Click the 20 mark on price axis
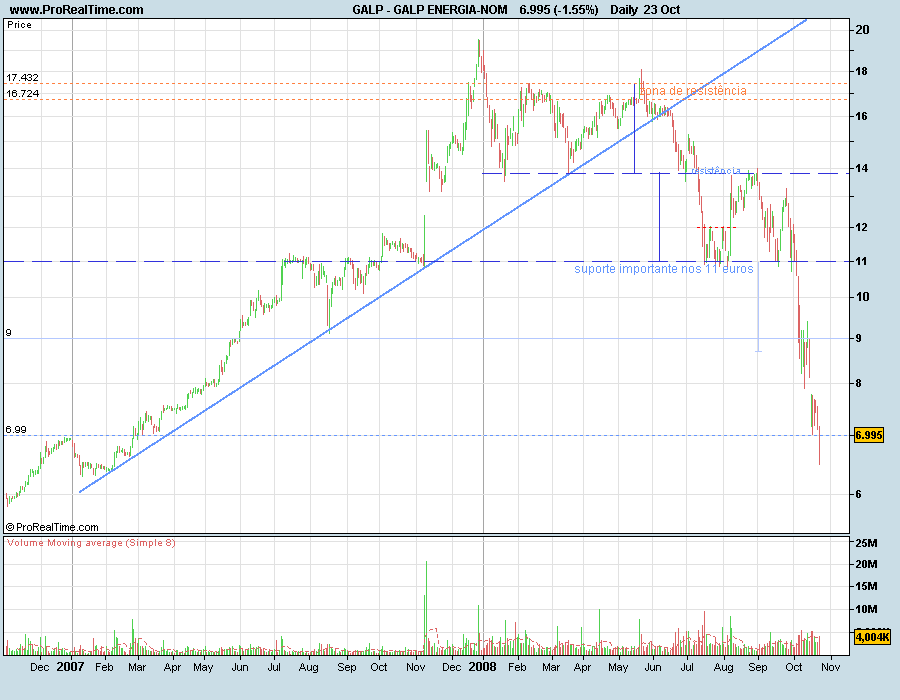The width and height of the screenshot is (900, 700). [862, 30]
